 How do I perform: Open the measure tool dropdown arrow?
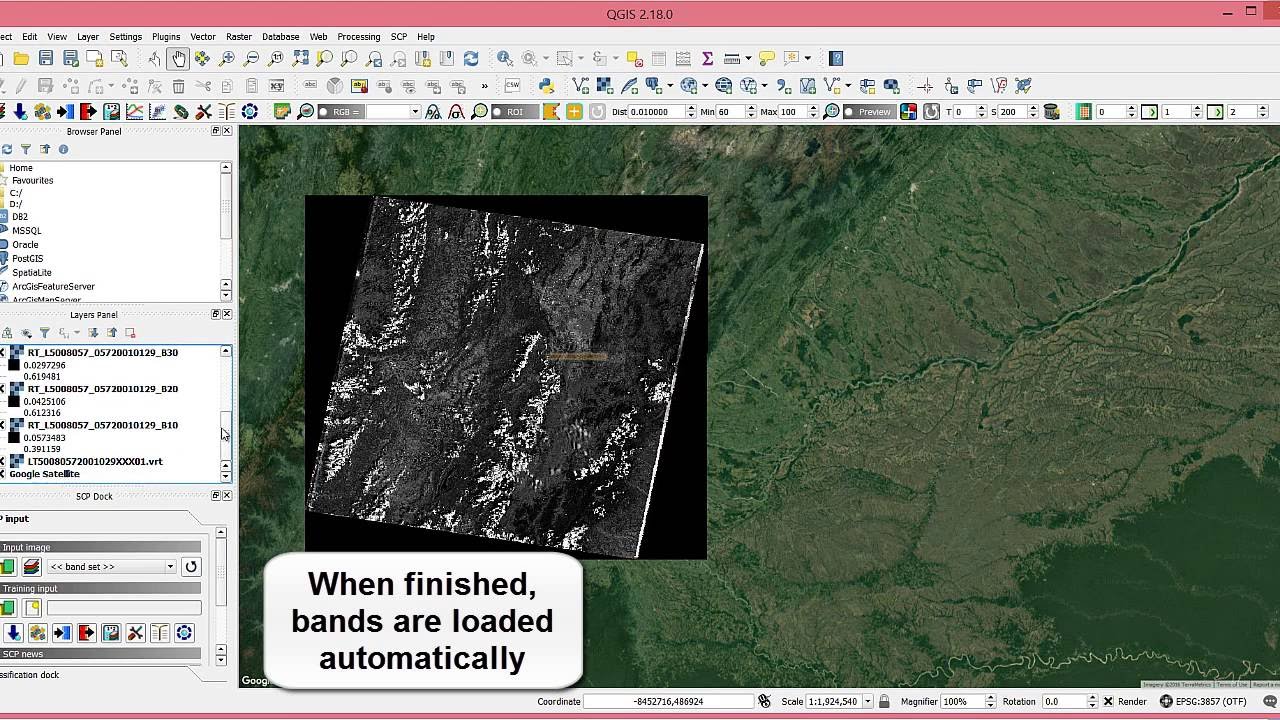click(749, 59)
